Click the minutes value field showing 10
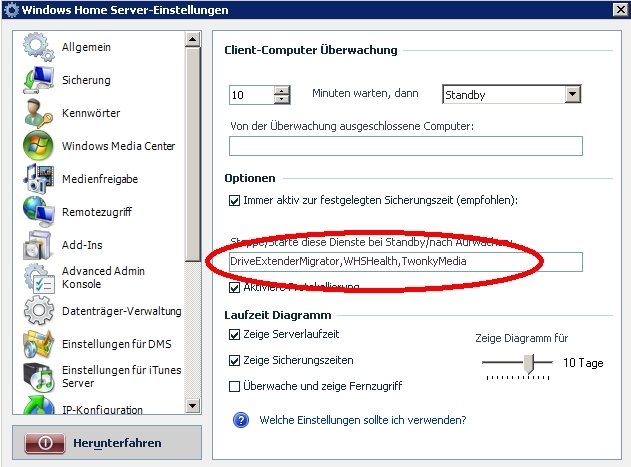 (x=252, y=95)
